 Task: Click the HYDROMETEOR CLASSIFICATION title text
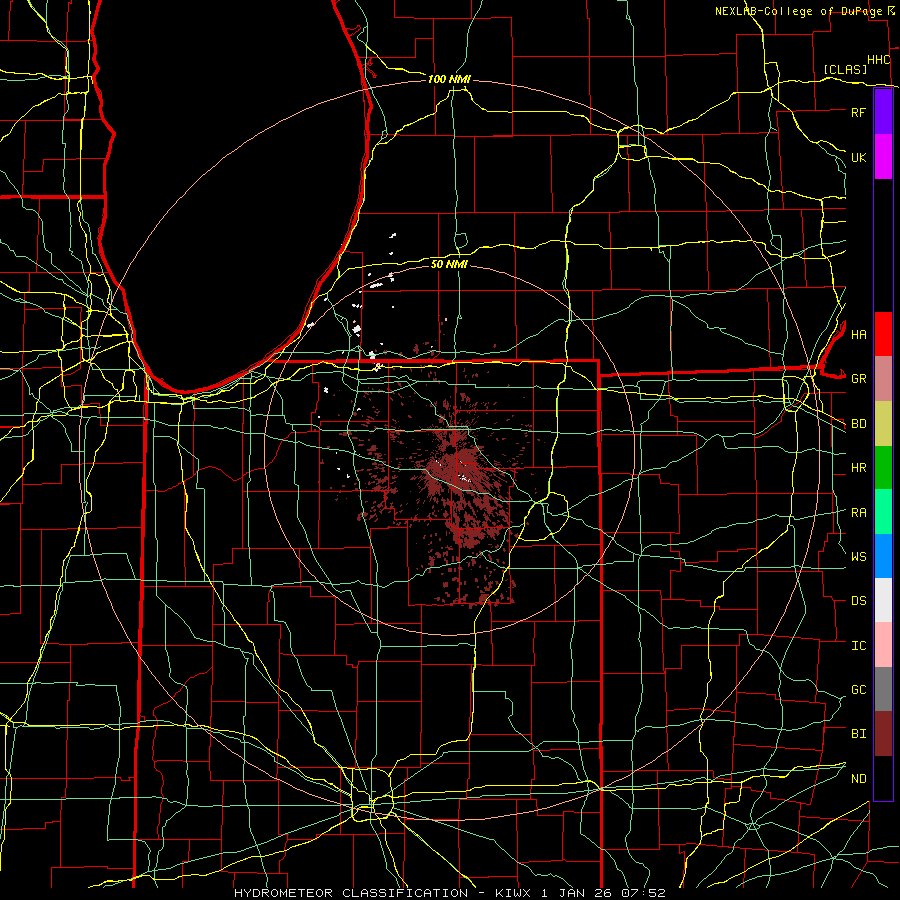coord(351,893)
